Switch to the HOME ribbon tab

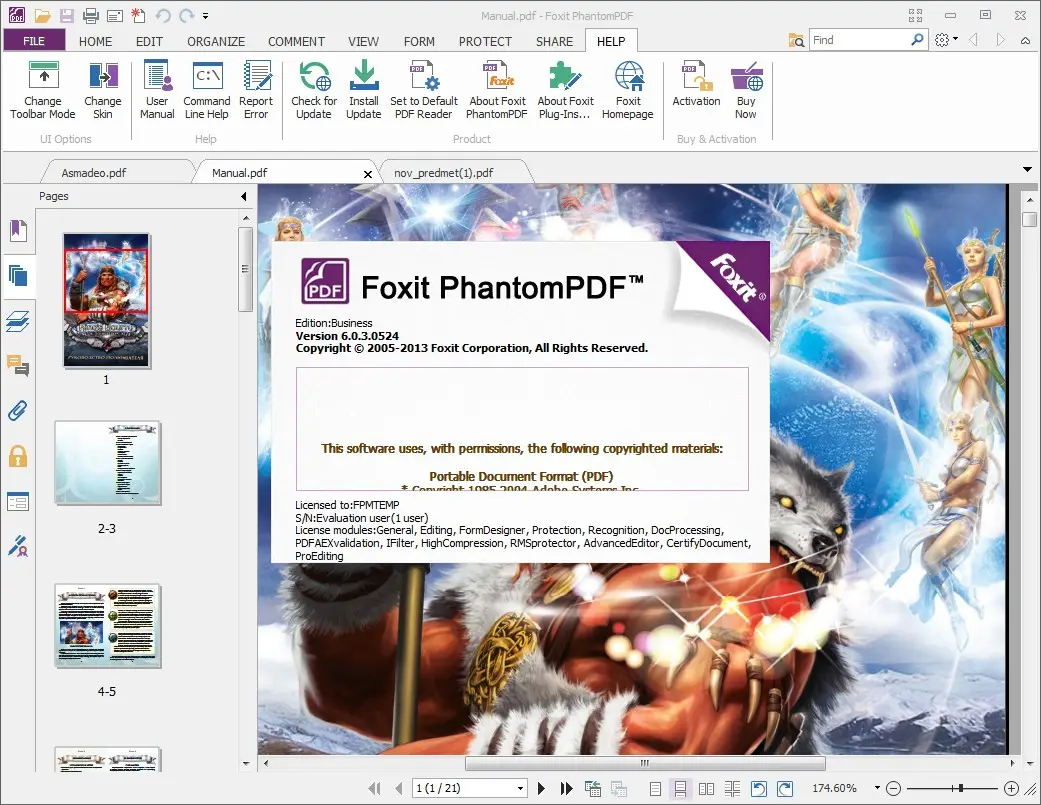[96, 41]
